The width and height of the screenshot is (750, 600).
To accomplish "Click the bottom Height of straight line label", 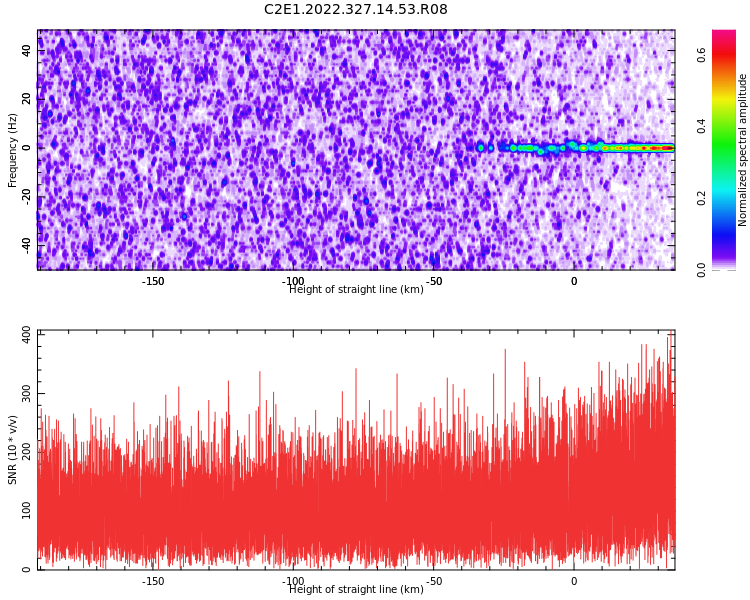I will [356, 589].
